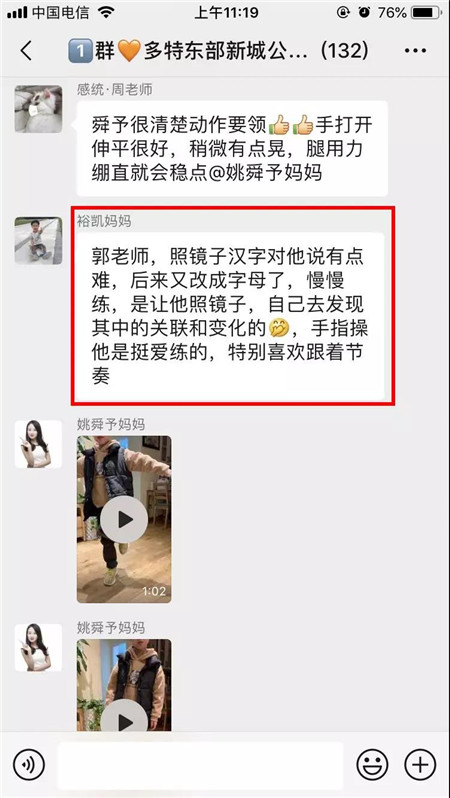This screenshot has height=798, width=450.
Task: Select 裕凯妈妈's message about 照镜子汉字
Action: pyautogui.click(x=230, y=316)
